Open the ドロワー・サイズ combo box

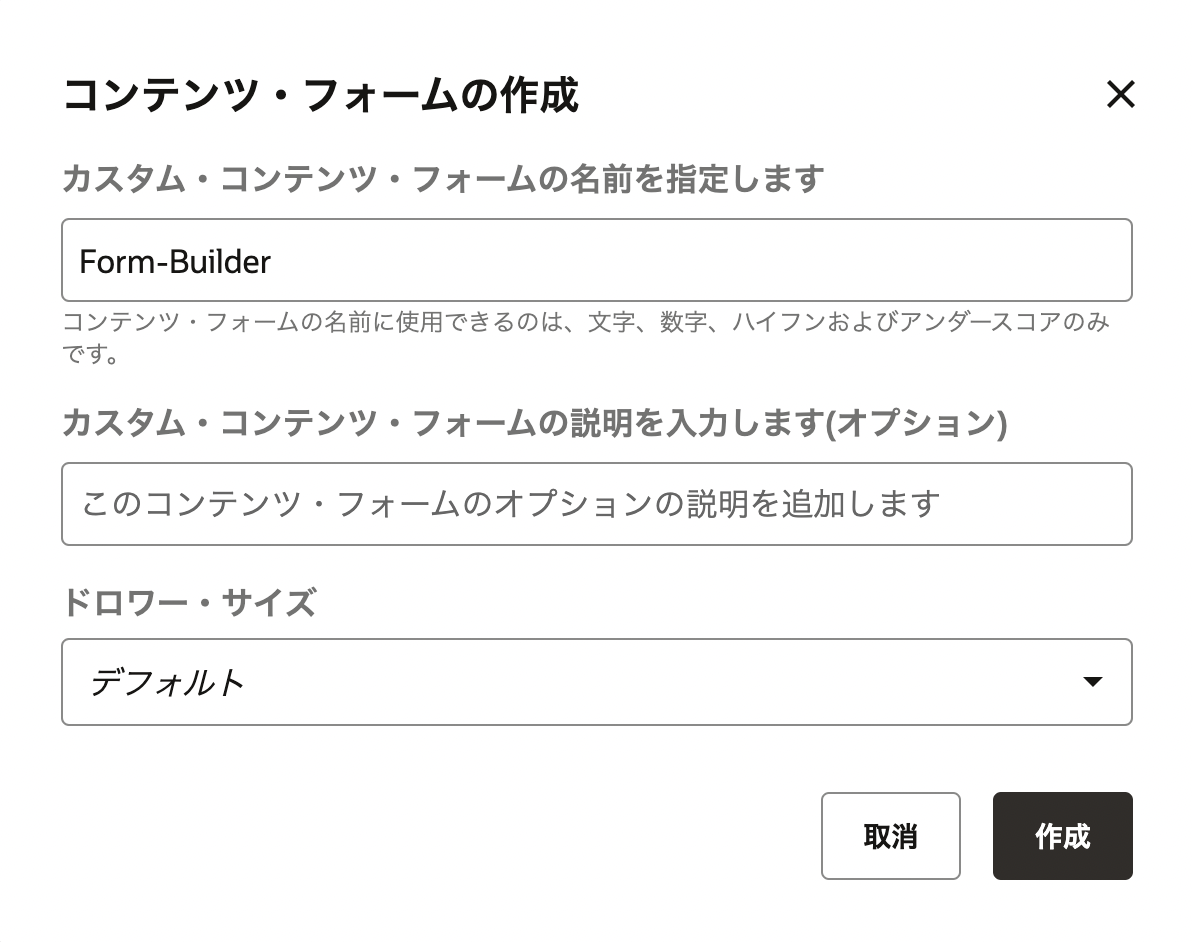coord(596,682)
